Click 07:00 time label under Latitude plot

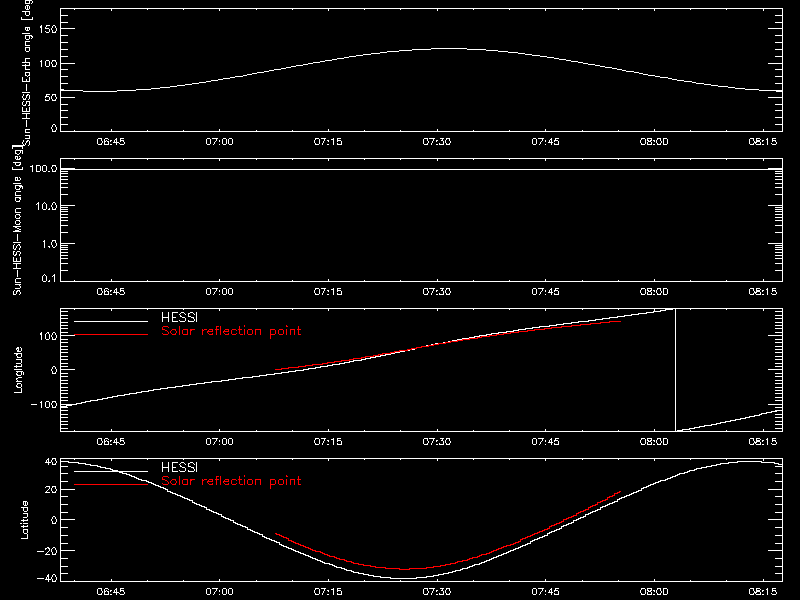219,592
